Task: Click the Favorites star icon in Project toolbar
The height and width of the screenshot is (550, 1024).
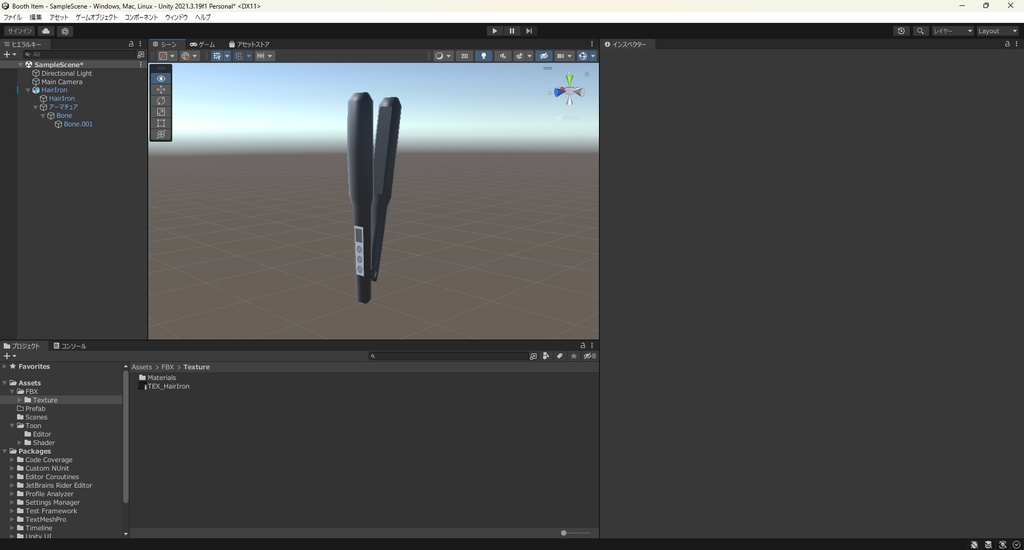Action: (573, 356)
